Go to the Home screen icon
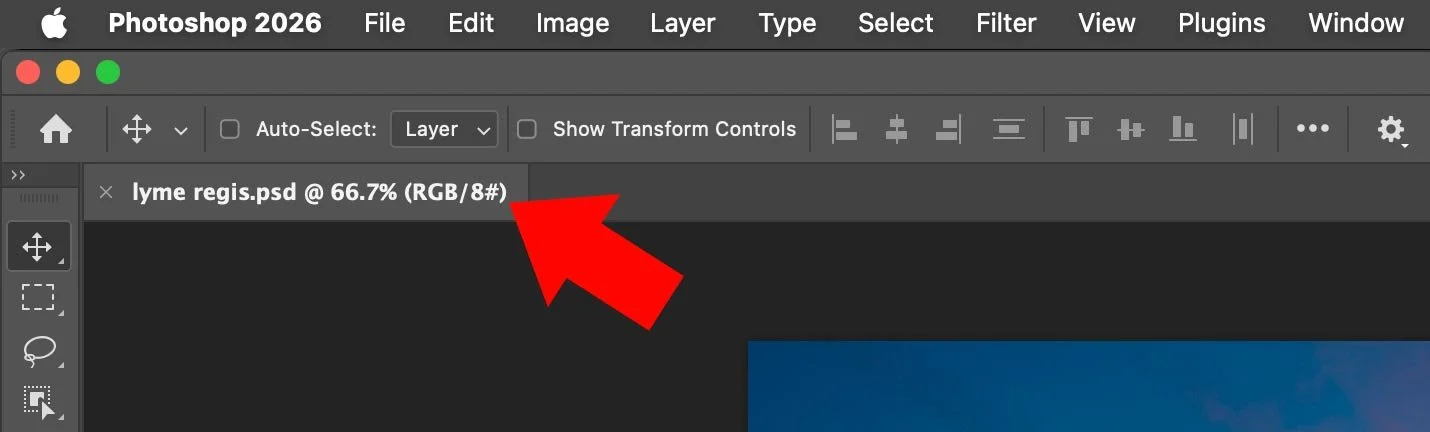The width and height of the screenshot is (1430, 432). [x=55, y=129]
